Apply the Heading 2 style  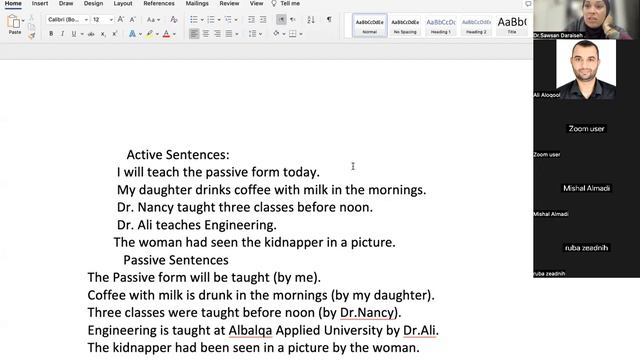pyautogui.click(x=476, y=26)
